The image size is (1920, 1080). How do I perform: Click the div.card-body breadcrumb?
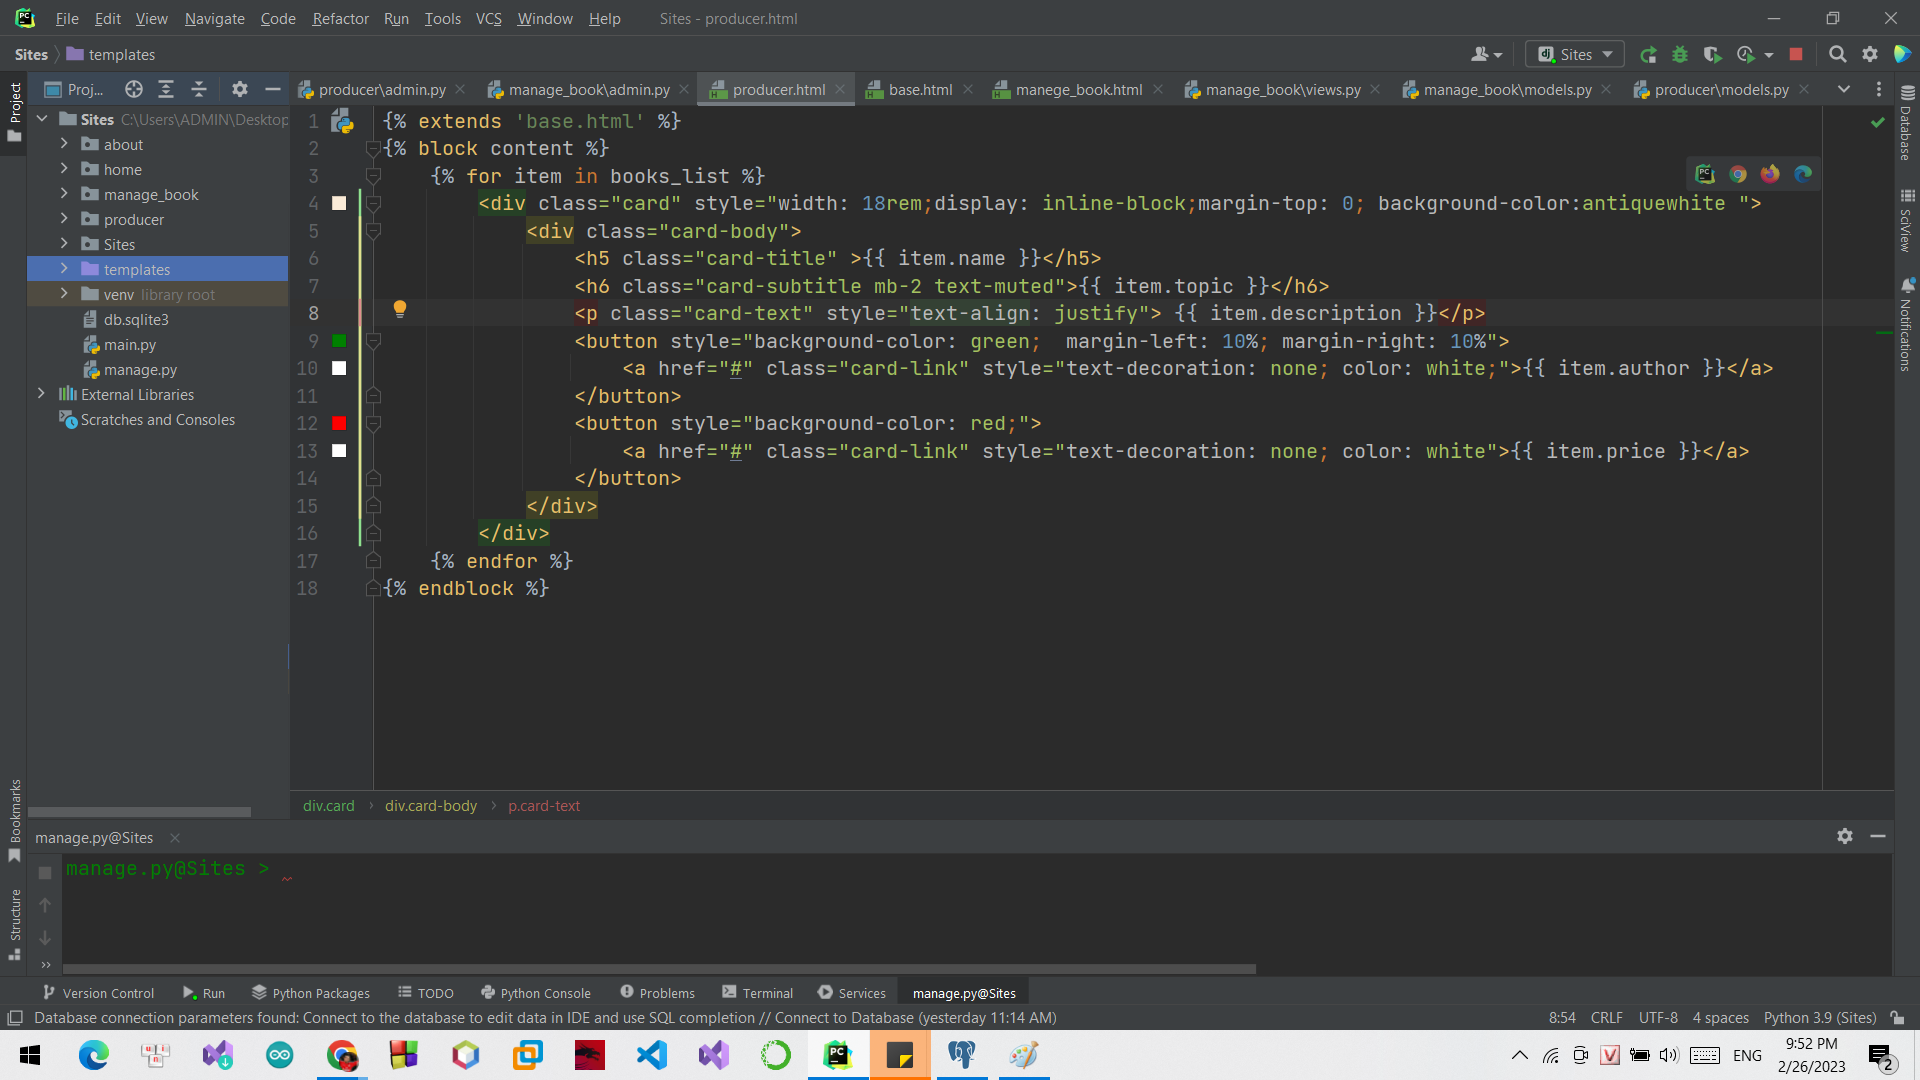[x=431, y=806]
